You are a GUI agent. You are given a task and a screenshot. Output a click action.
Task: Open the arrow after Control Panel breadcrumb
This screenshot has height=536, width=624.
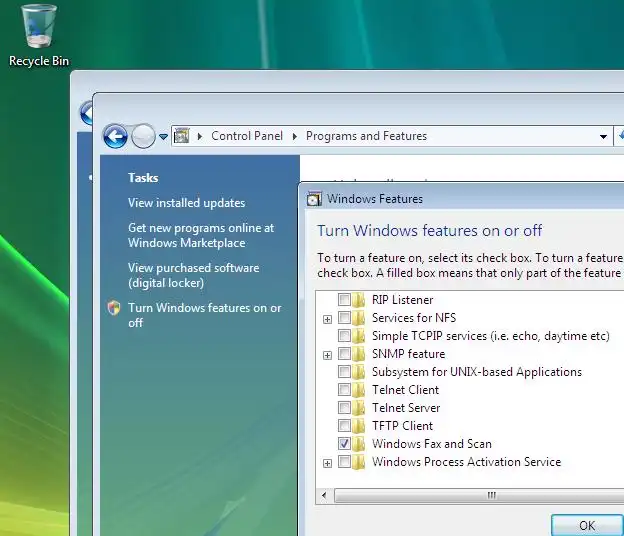[294, 136]
